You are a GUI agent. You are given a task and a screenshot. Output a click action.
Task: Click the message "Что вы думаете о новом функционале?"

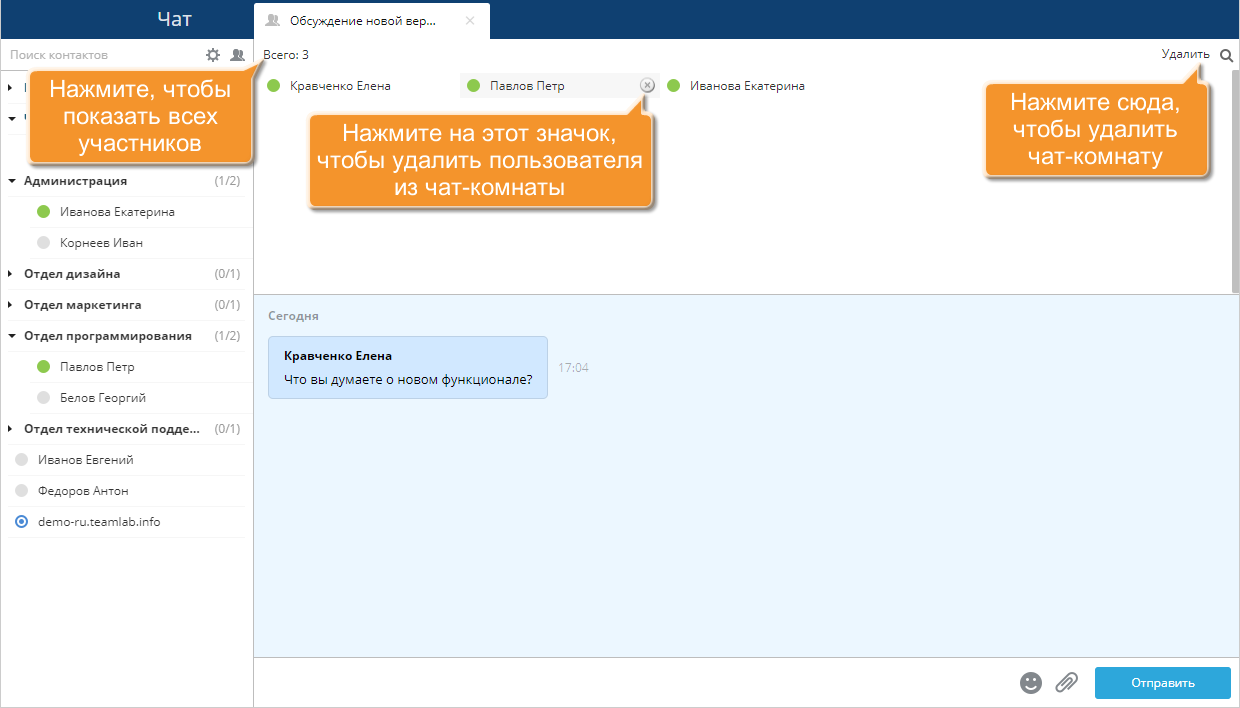point(408,379)
